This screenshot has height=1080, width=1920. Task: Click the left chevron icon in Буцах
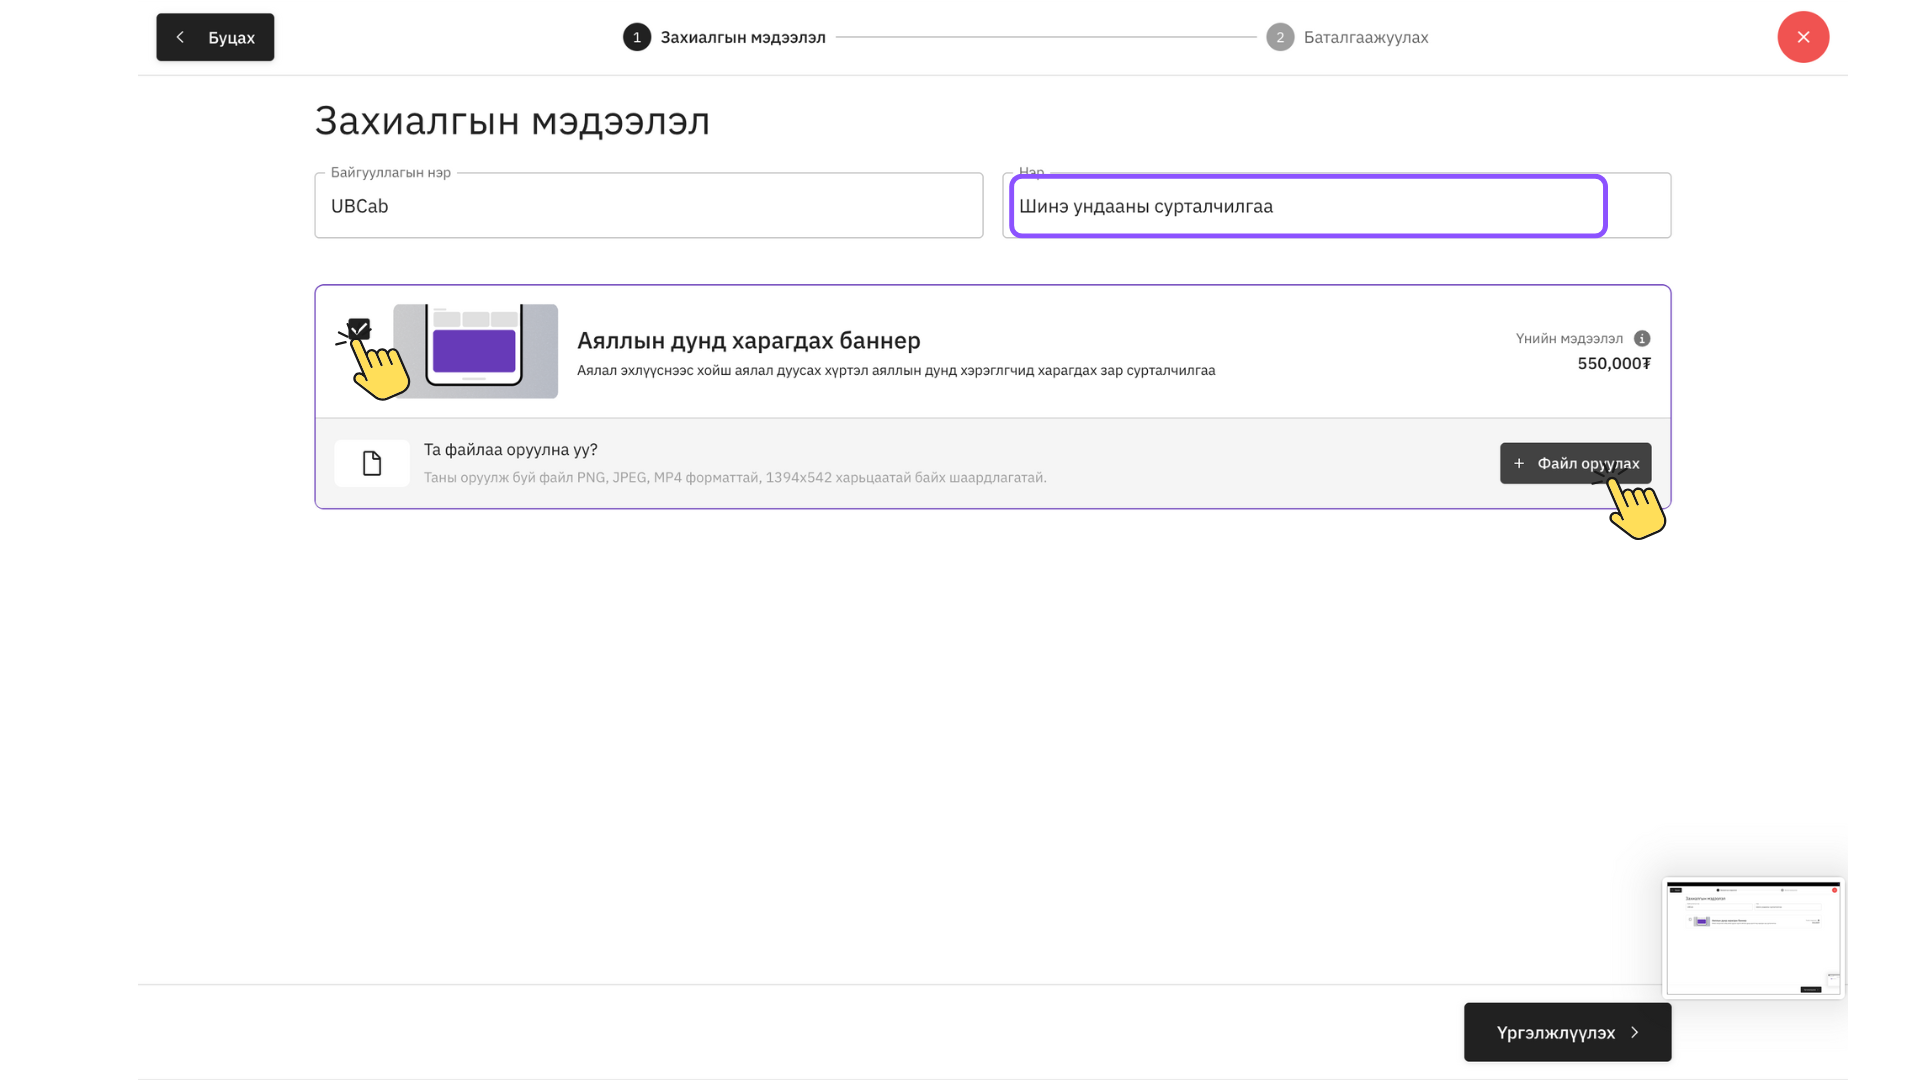(x=180, y=37)
